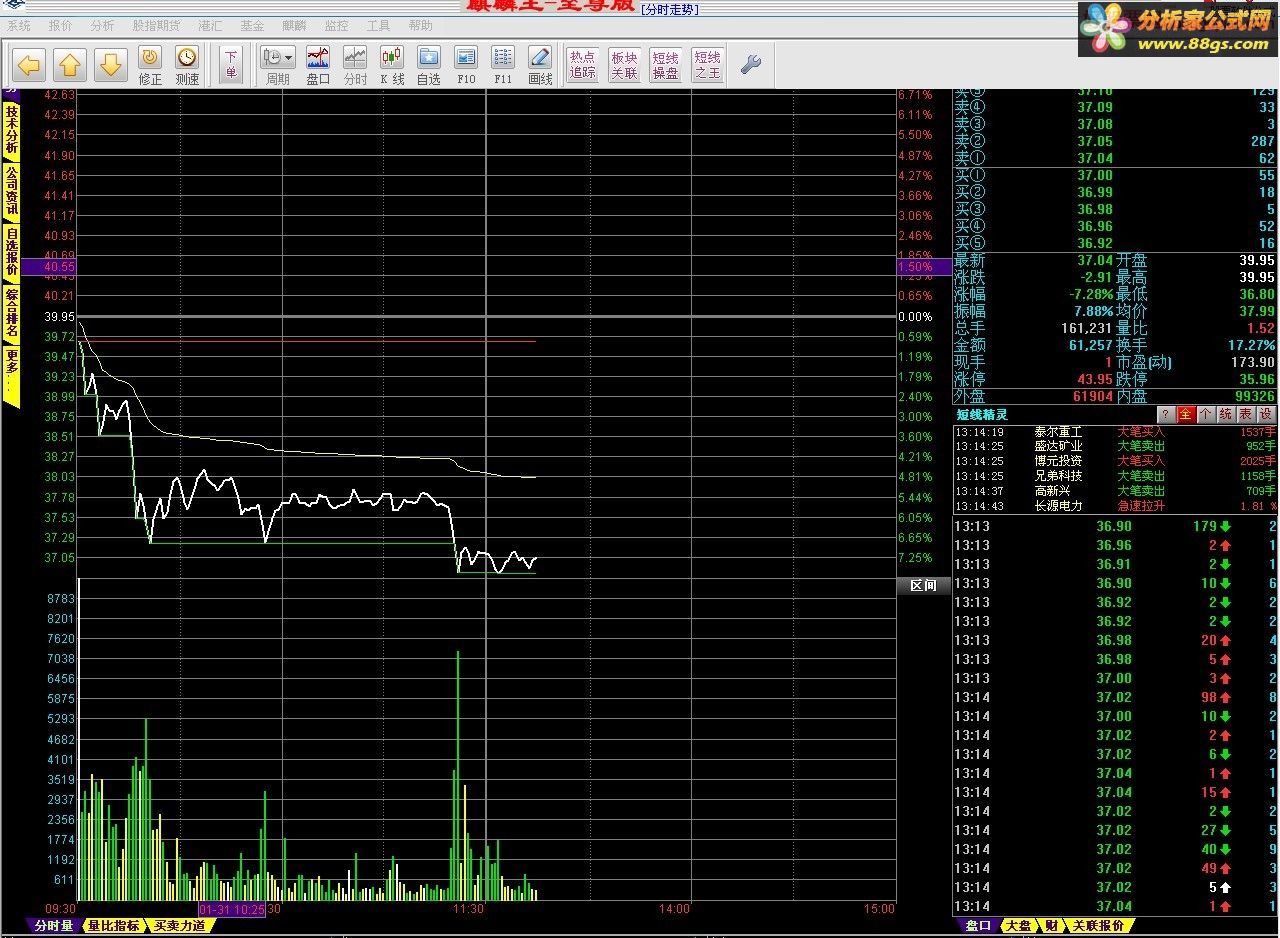Open the 基金 menu
The width and height of the screenshot is (1280, 938).
pyautogui.click(x=252, y=25)
